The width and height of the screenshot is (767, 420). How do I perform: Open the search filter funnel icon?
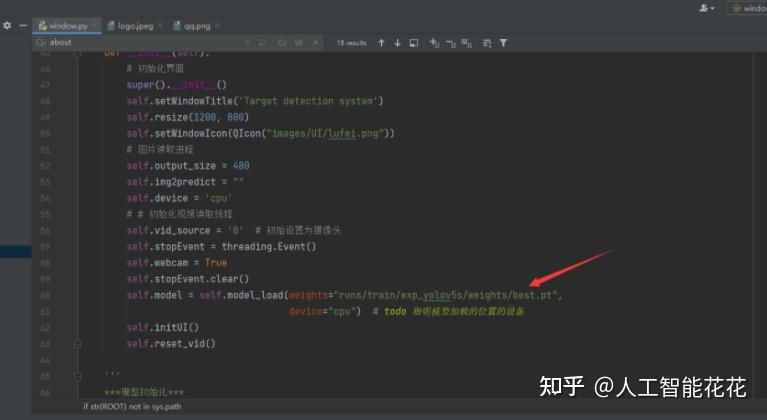tap(503, 43)
